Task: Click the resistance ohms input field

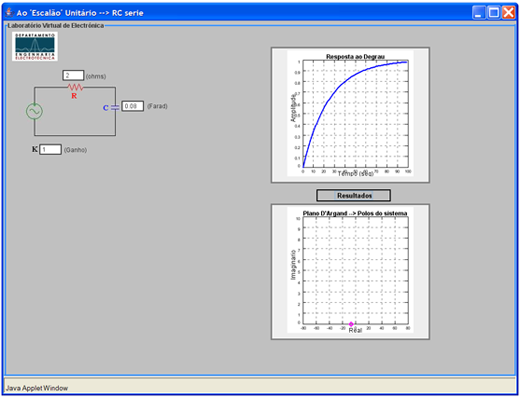Action: pos(73,75)
